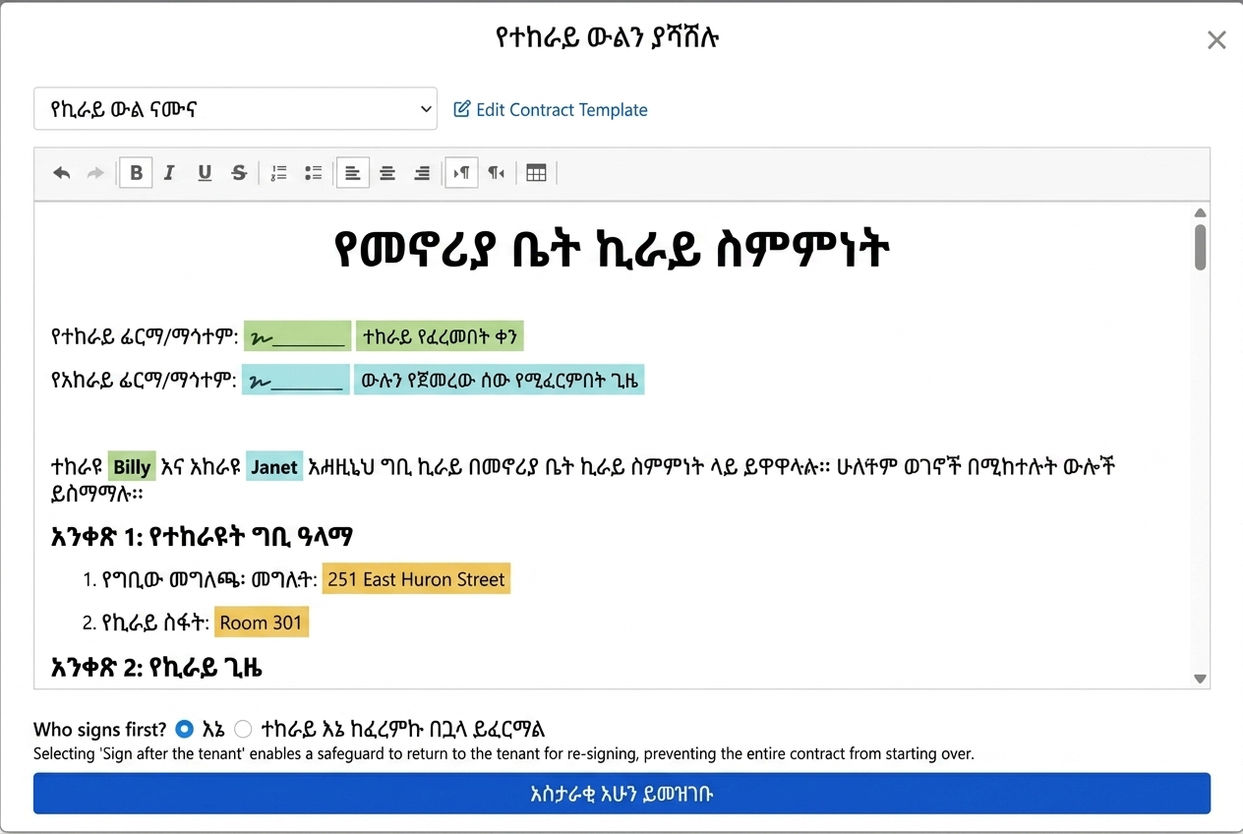Toggle underline formatting
This screenshot has width=1243, height=834.
click(204, 173)
